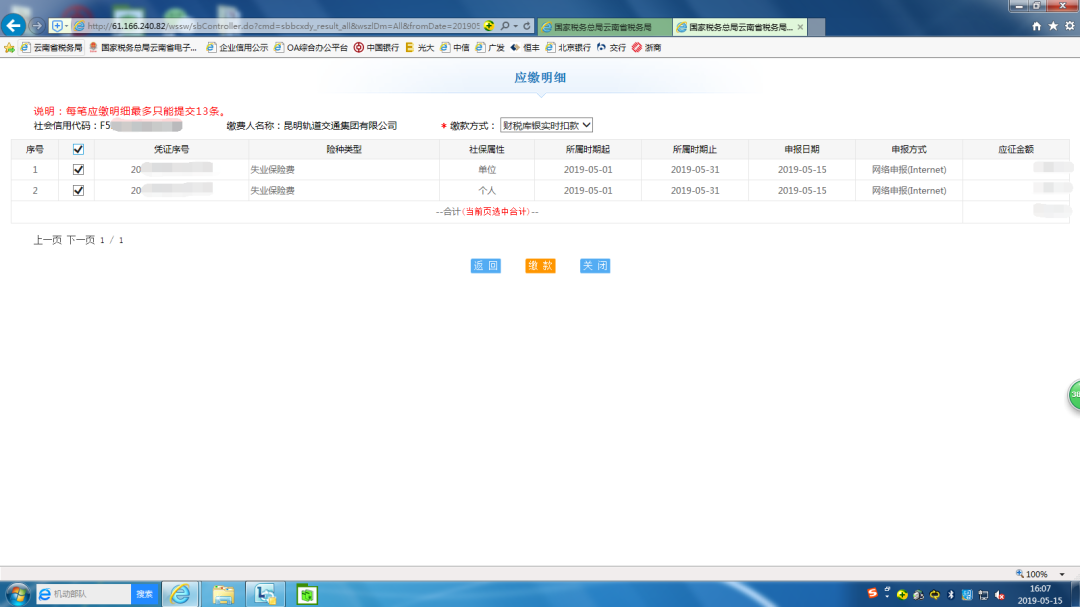Click taskbar 搜索 button
Viewport: 1080px width, 607px height.
tap(145, 593)
